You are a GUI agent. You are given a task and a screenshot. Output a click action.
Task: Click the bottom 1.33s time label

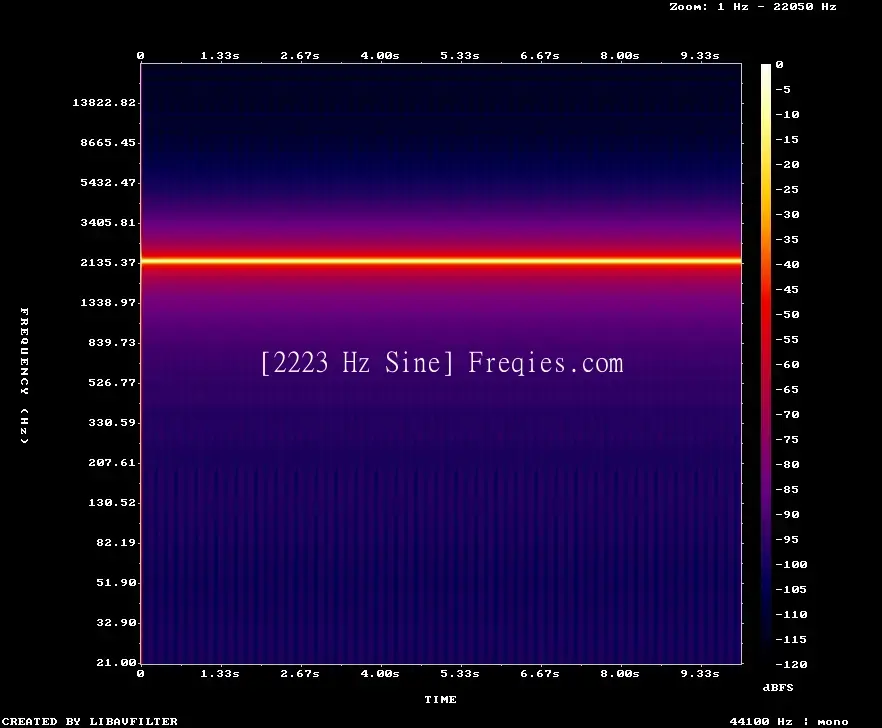tap(220, 673)
